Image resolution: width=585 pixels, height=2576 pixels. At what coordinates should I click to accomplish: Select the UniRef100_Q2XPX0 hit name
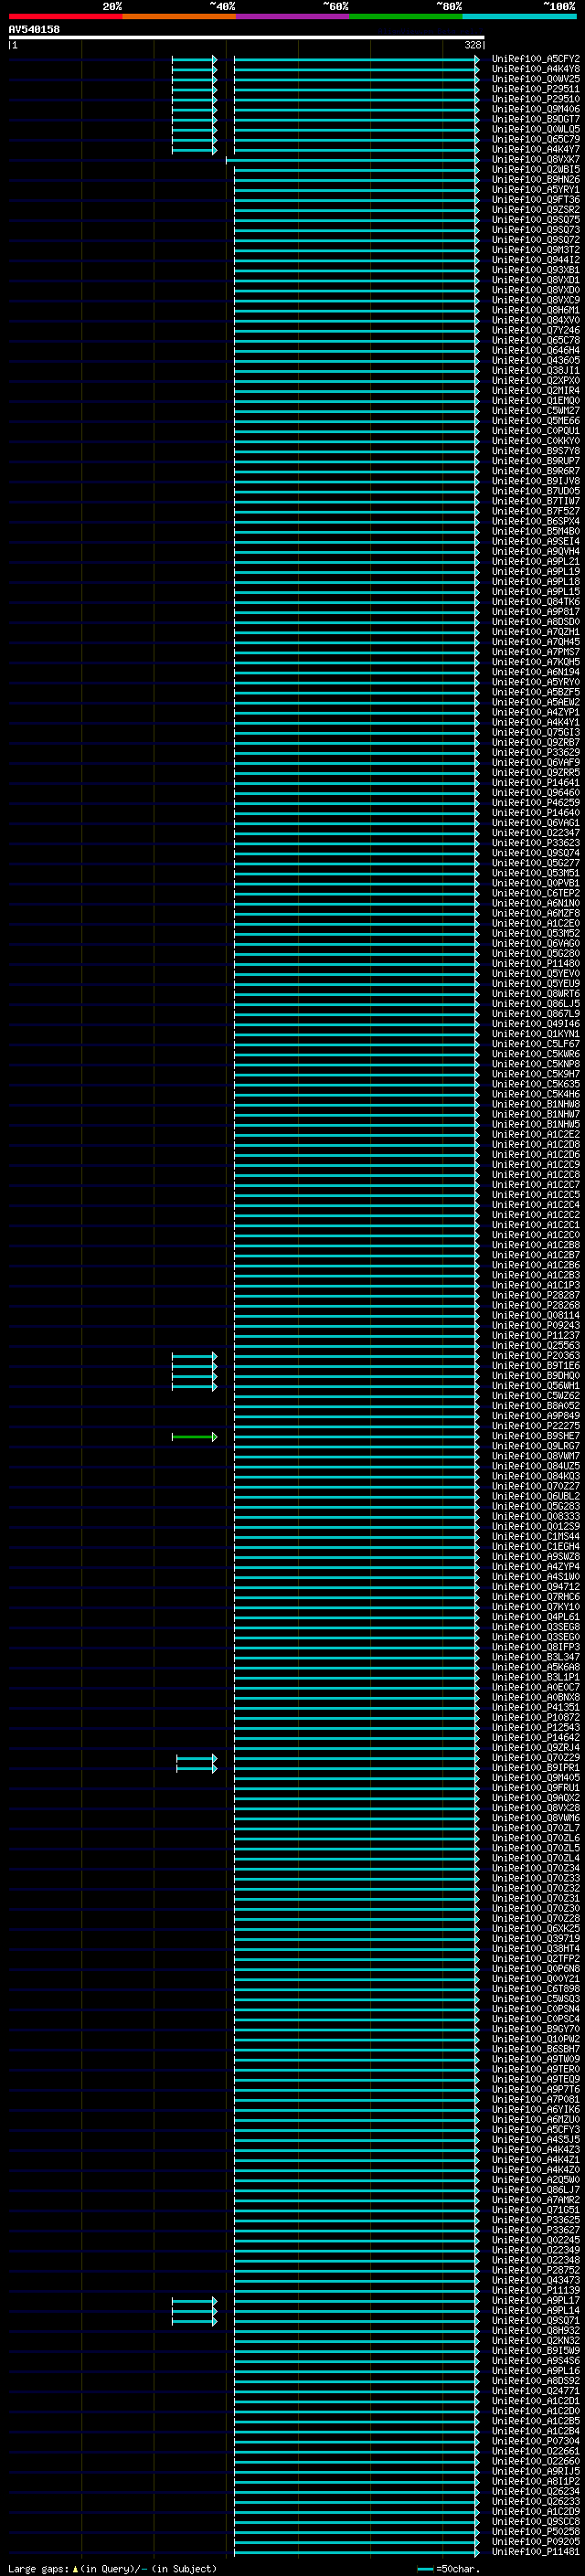[x=536, y=381]
